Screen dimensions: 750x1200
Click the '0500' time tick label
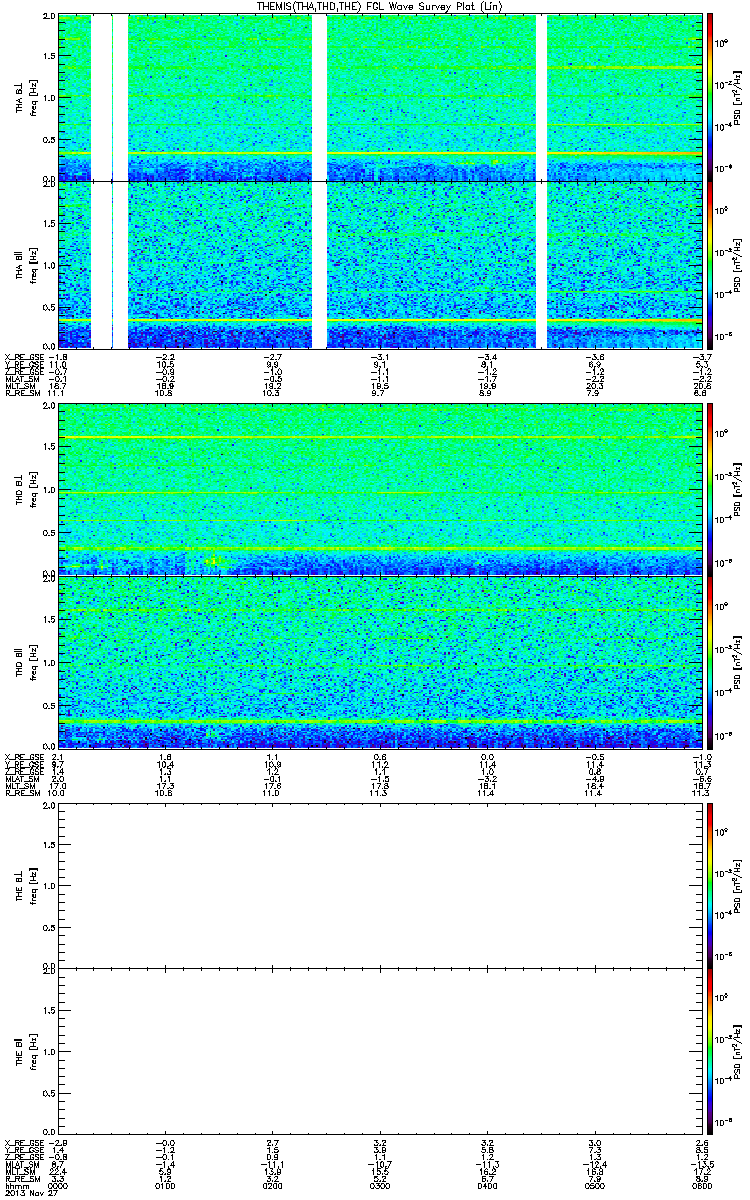coord(594,1185)
